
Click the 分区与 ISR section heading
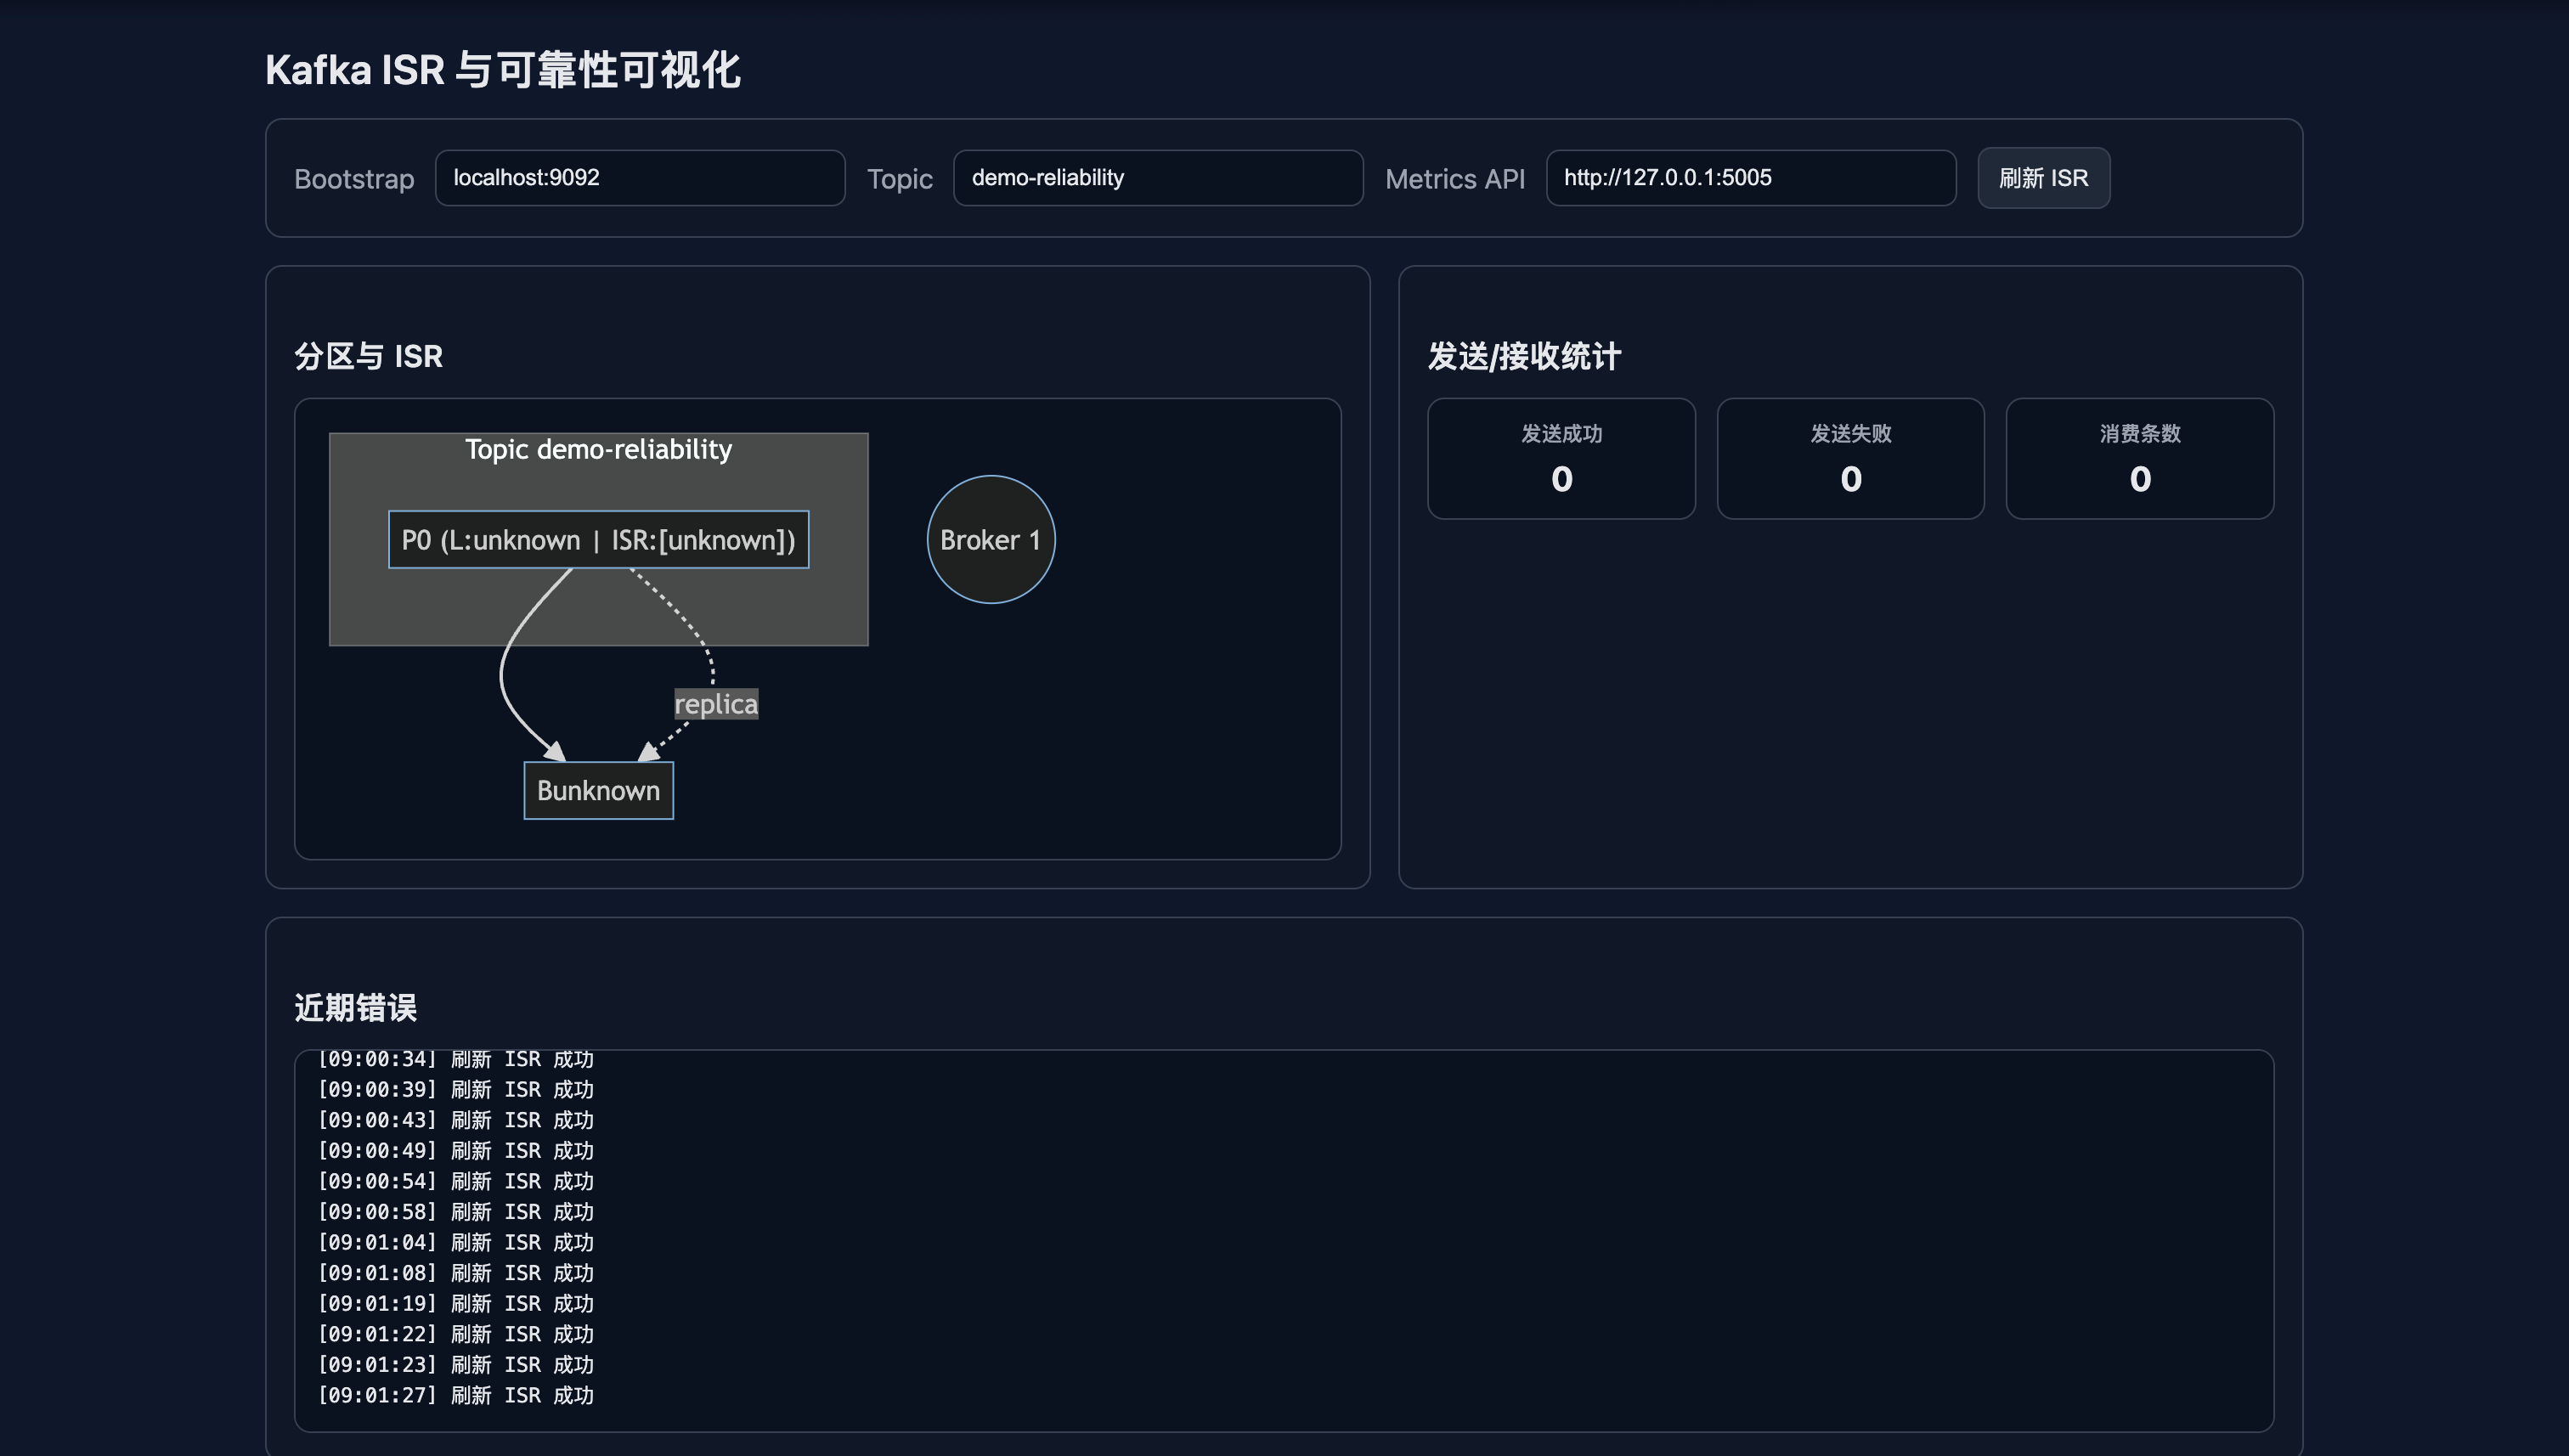point(368,357)
